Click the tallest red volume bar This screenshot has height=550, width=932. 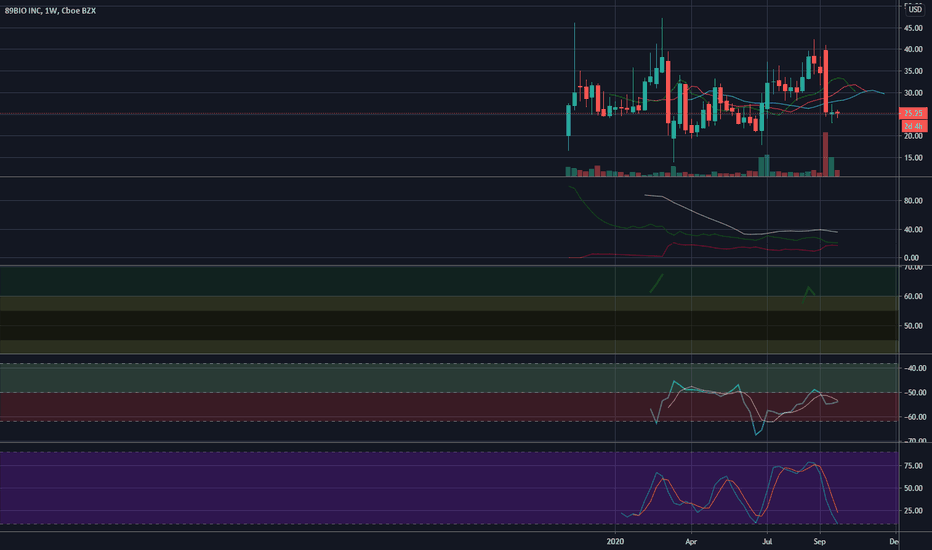click(826, 155)
